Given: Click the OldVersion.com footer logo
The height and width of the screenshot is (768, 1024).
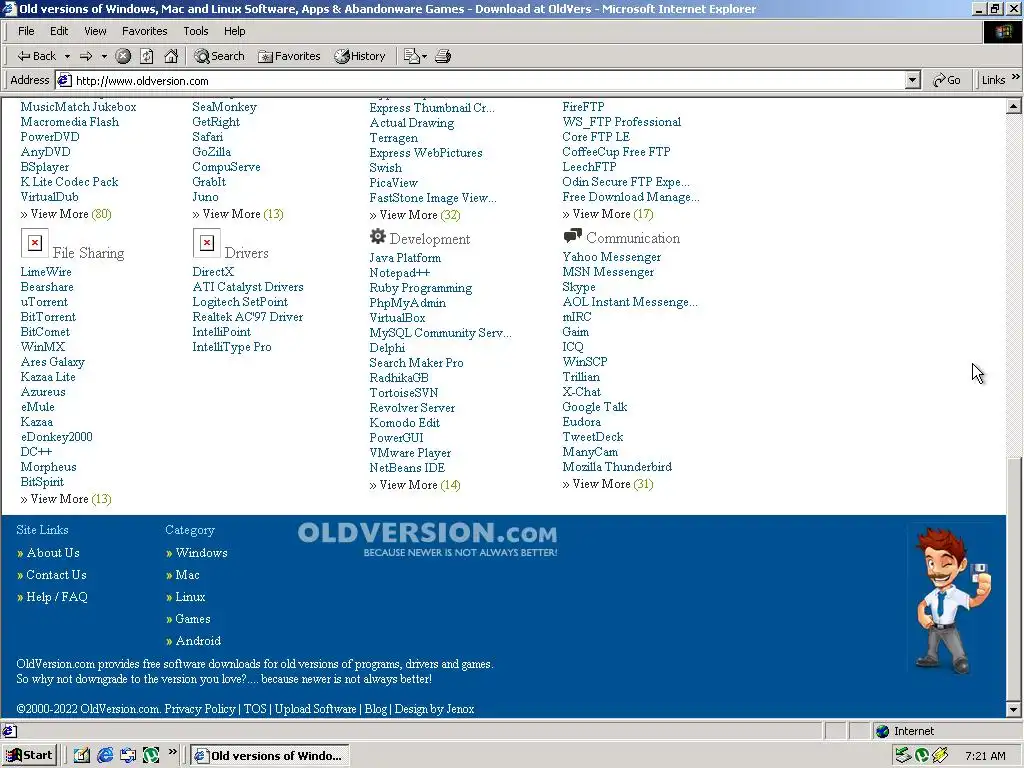Looking at the screenshot, I should (x=428, y=539).
